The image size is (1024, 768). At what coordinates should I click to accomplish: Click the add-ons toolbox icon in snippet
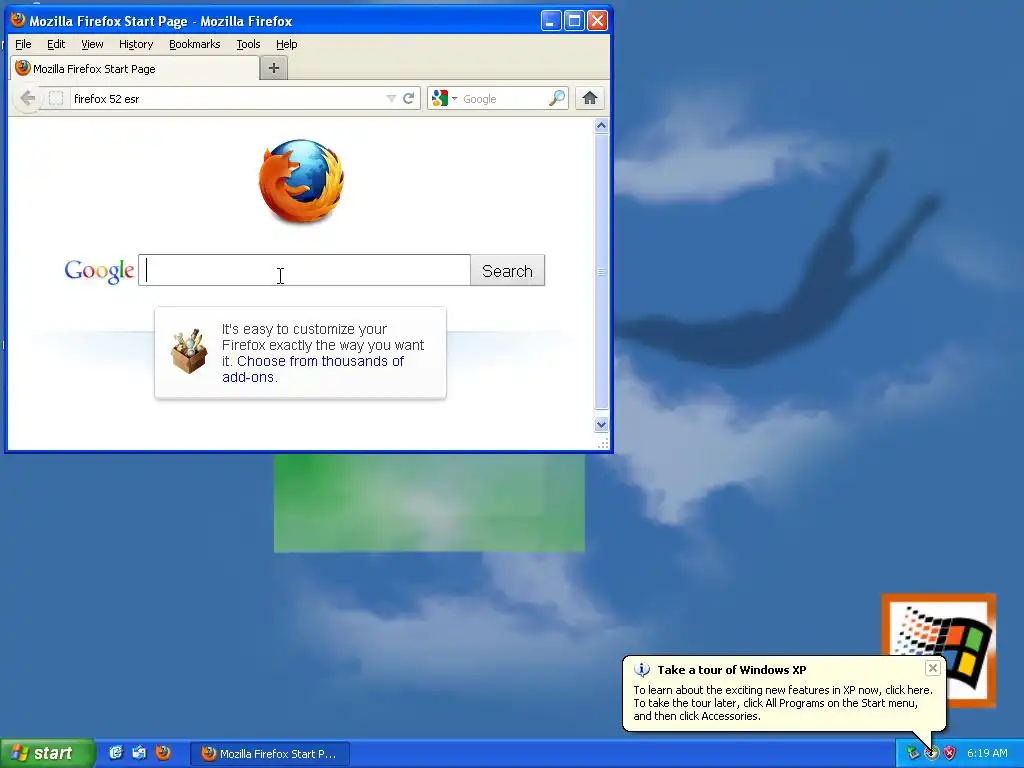[x=189, y=351]
